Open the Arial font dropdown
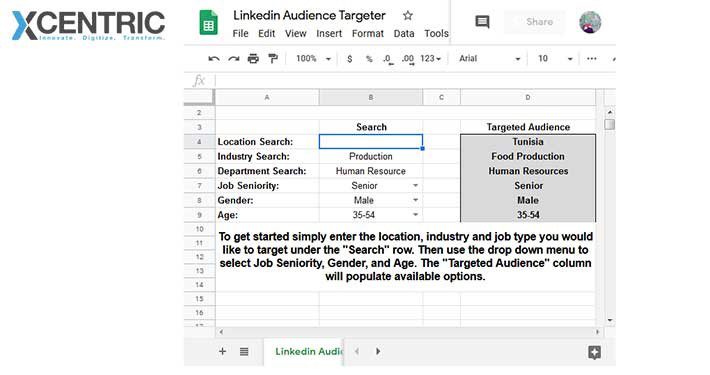Viewport: 710px width, 375px height. click(x=489, y=59)
